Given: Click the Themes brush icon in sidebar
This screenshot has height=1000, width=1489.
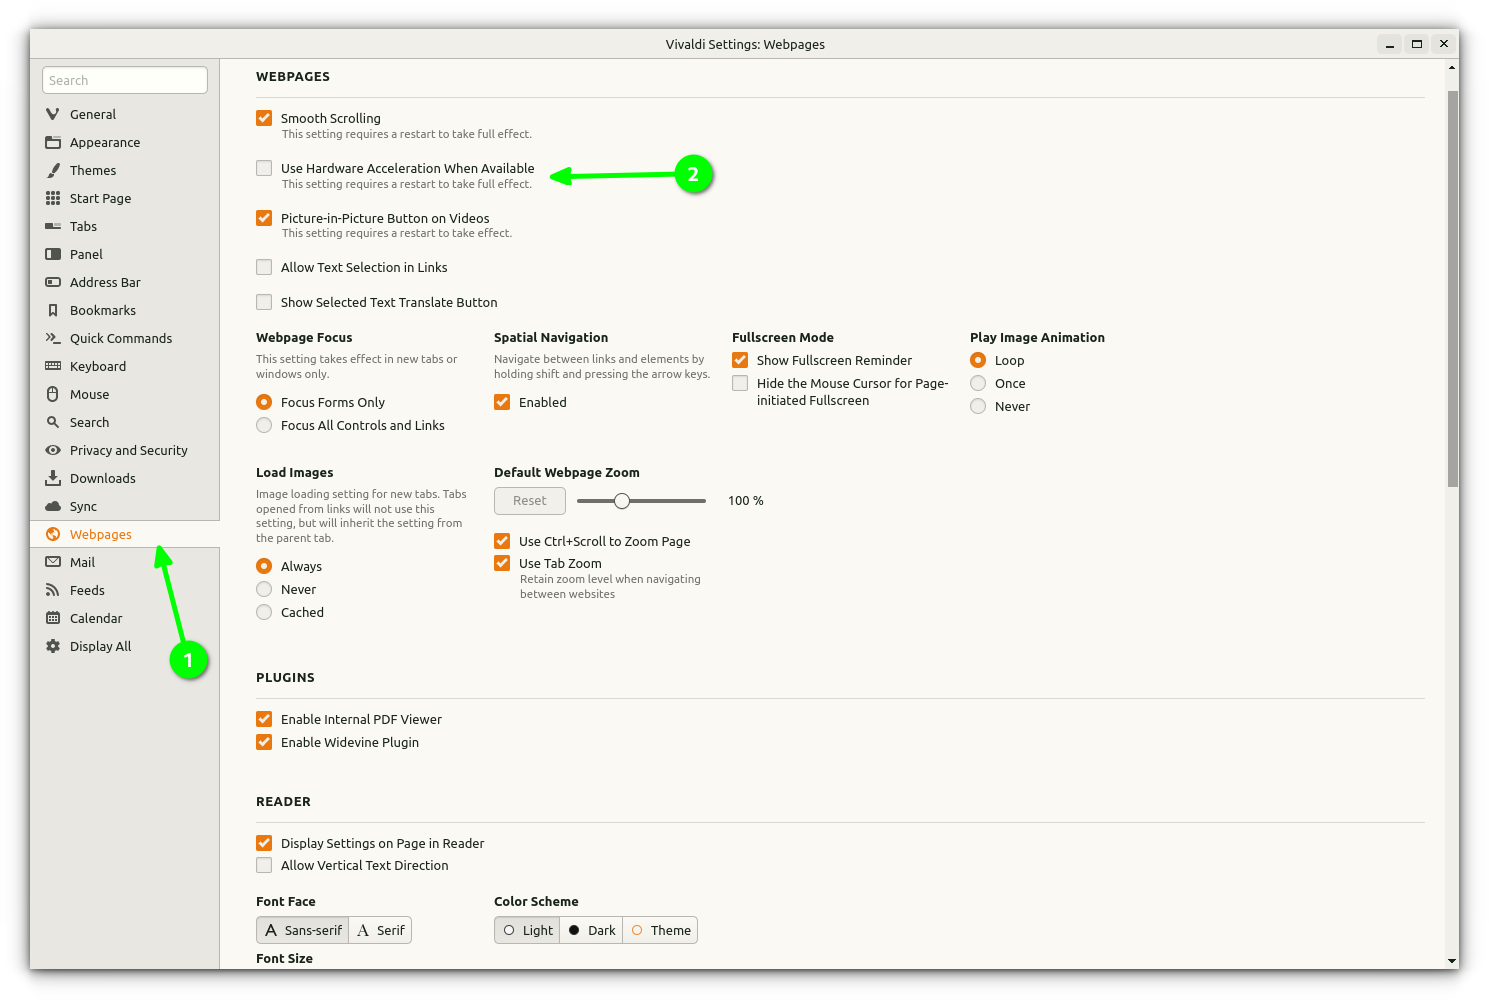Looking at the screenshot, I should coord(53,170).
